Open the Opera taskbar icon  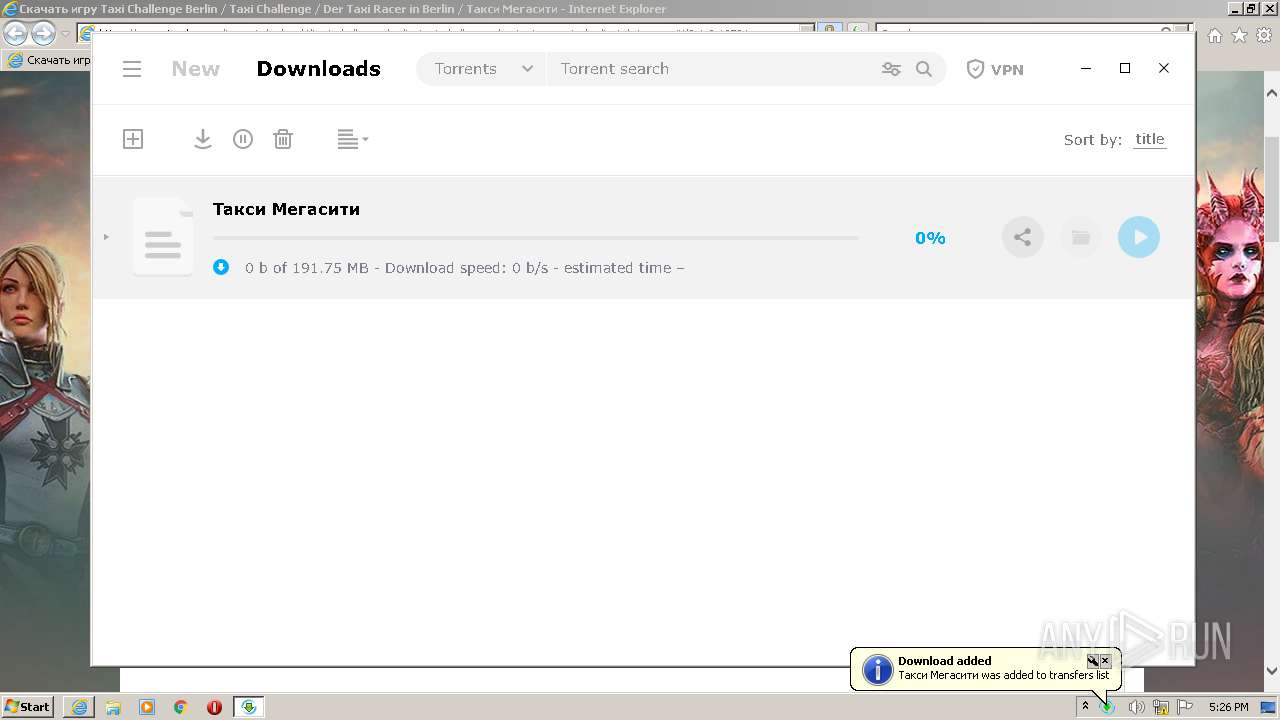click(214, 707)
